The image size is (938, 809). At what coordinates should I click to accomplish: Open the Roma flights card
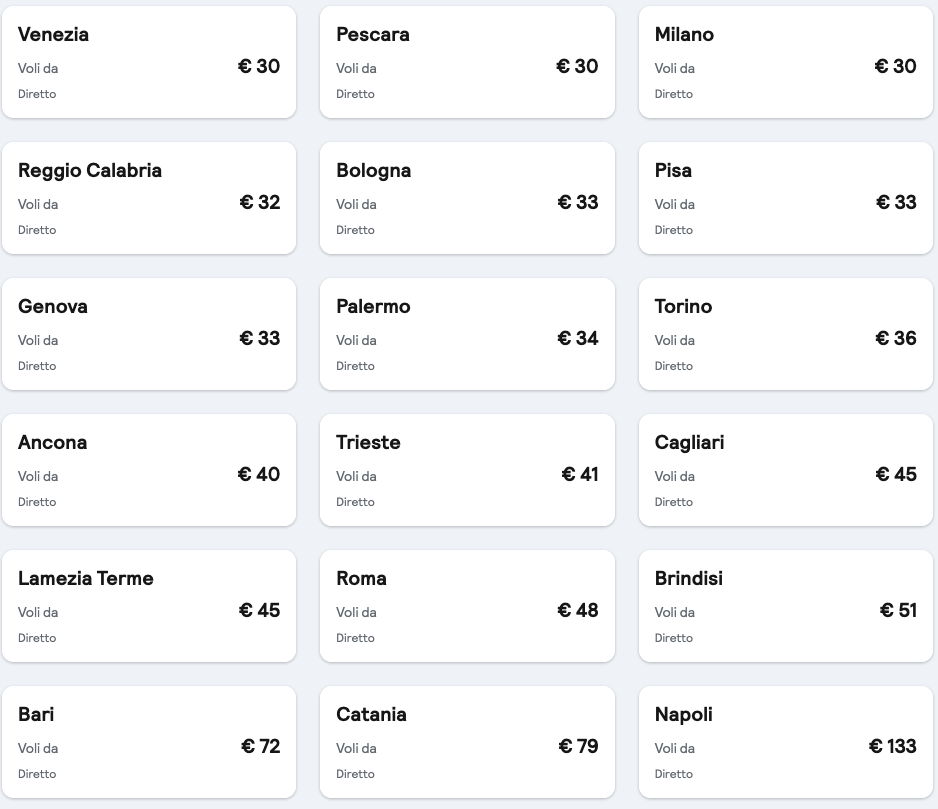[x=467, y=605]
